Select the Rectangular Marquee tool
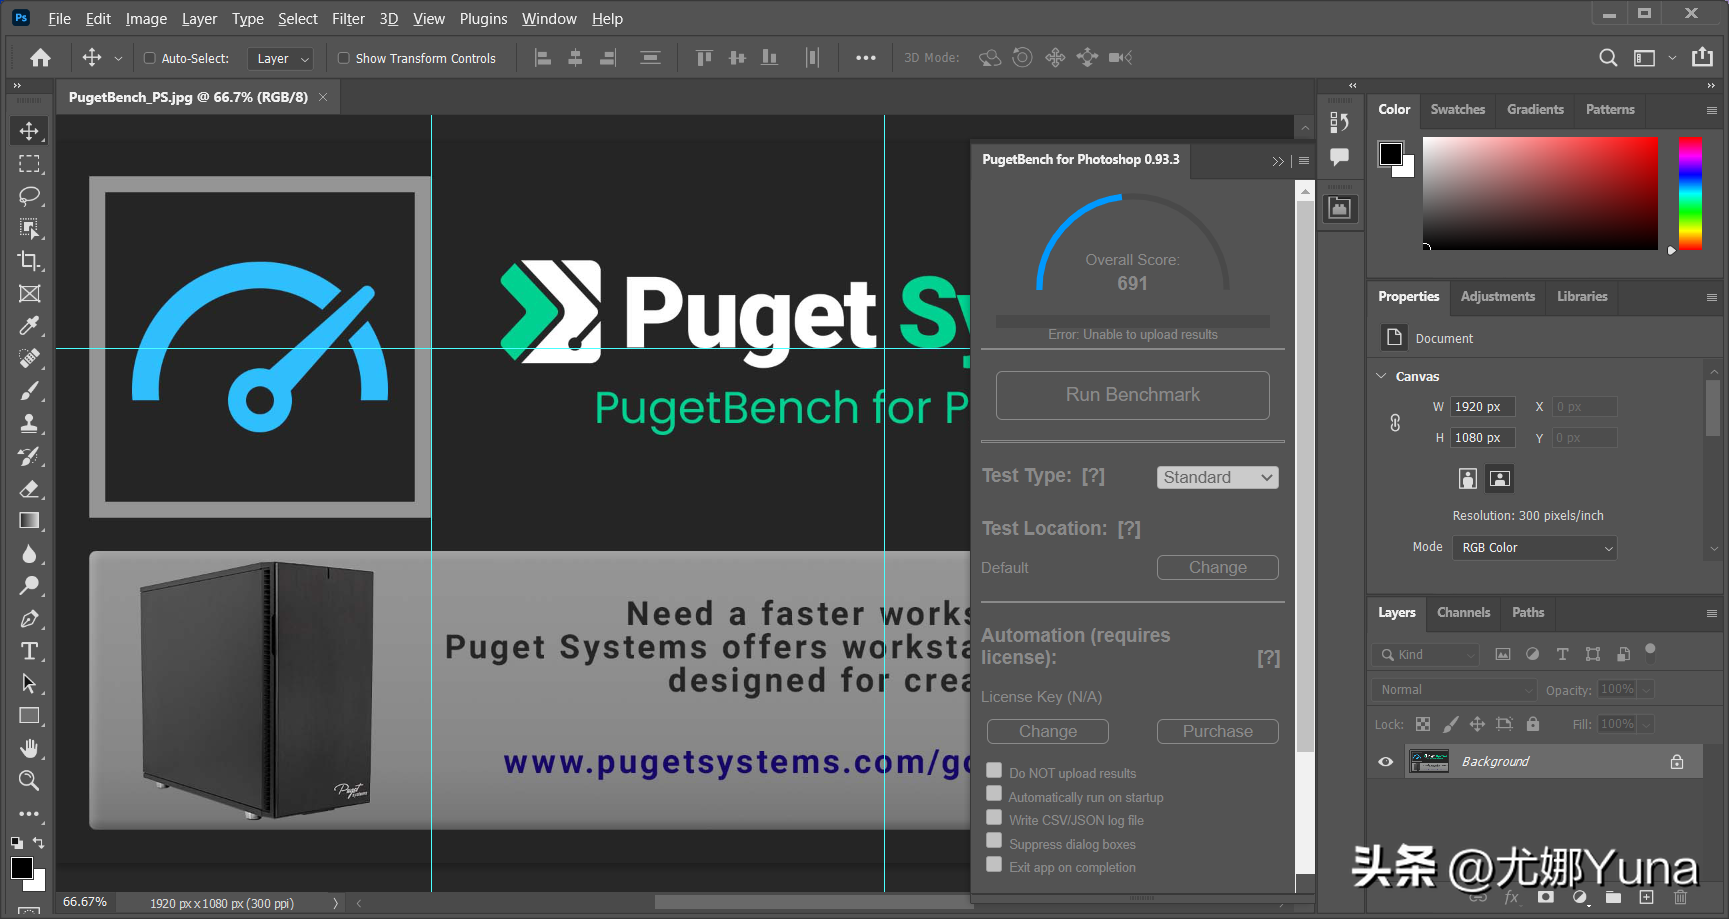Screen dimensions: 1729x919 (x=29, y=164)
